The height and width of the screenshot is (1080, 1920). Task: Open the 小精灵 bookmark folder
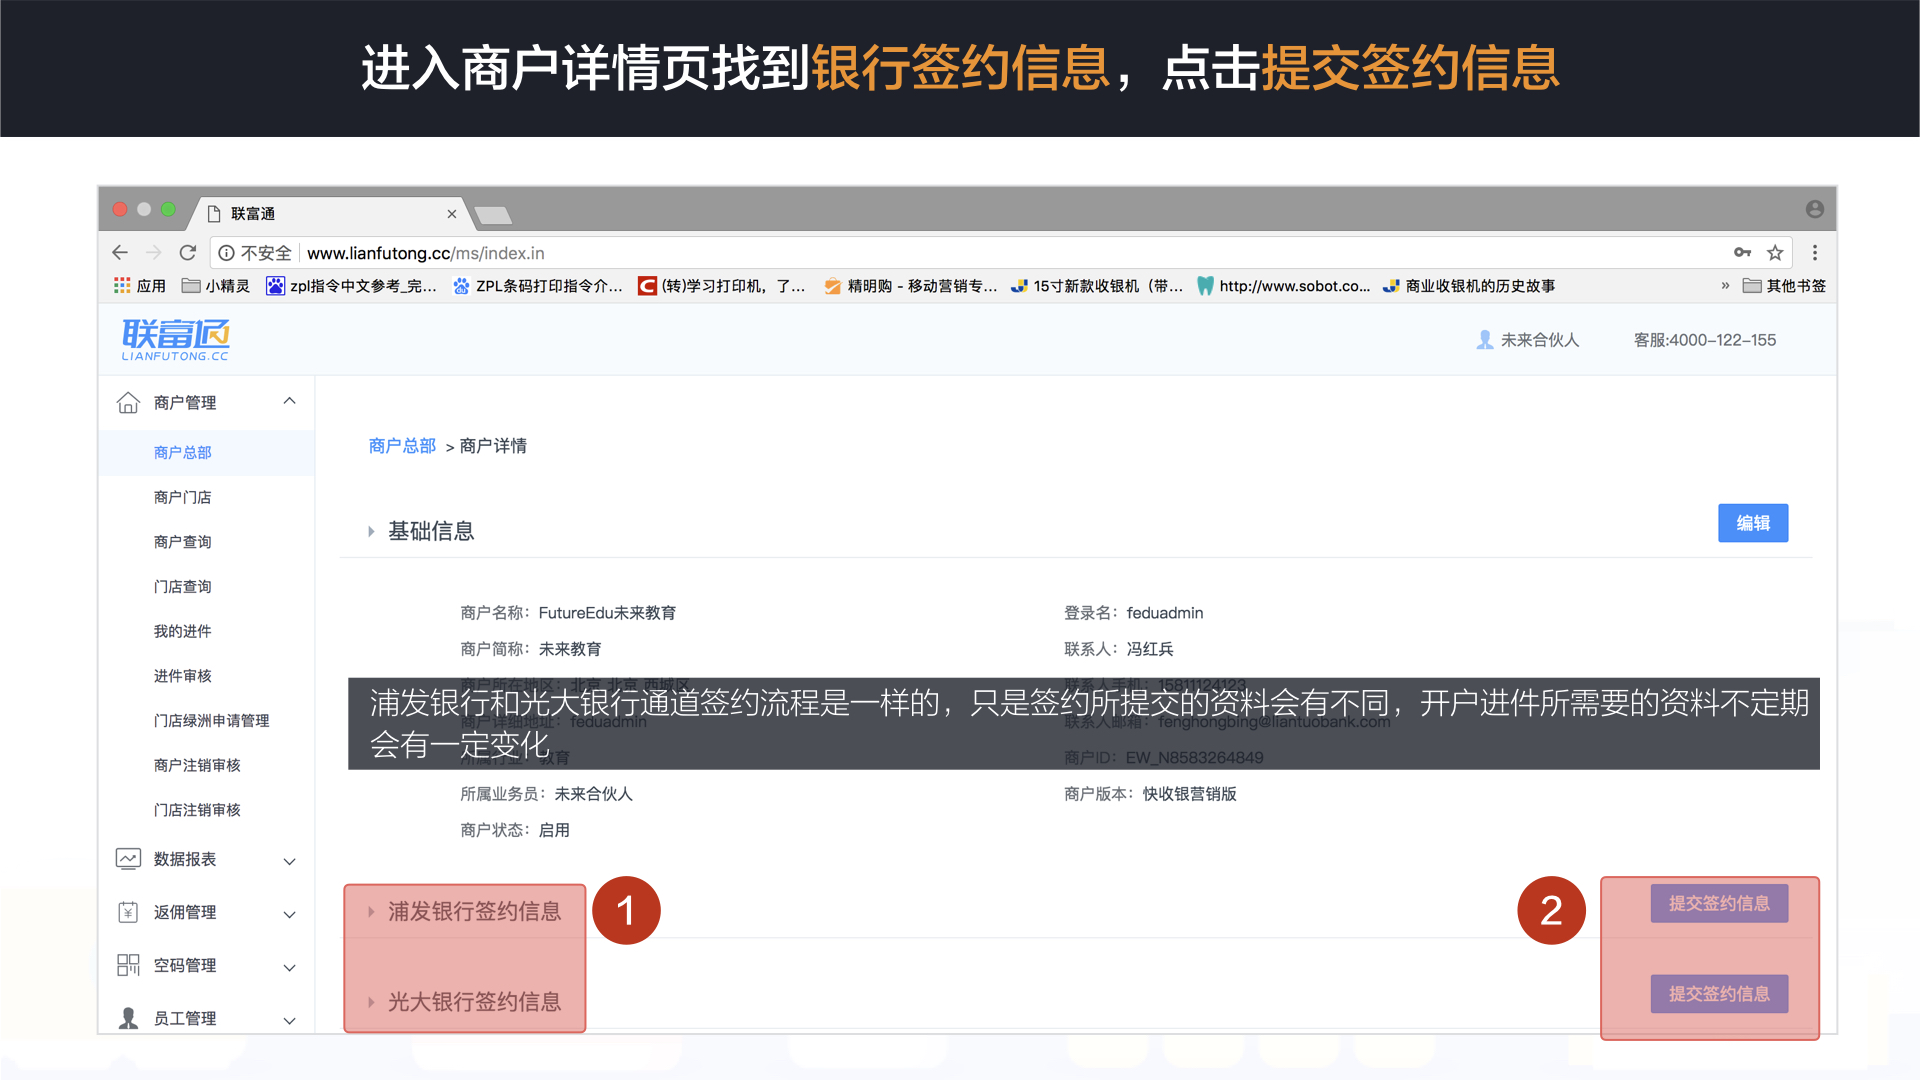(216, 286)
